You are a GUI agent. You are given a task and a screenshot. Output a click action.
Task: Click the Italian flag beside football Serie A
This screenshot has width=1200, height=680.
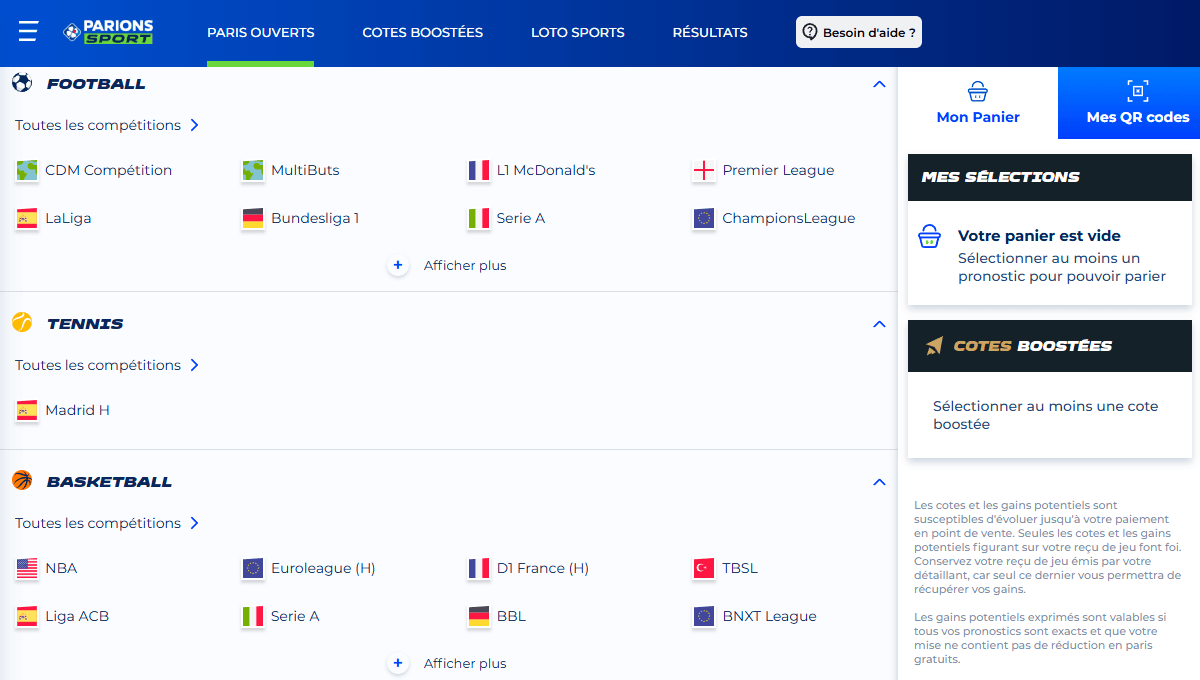pos(479,218)
